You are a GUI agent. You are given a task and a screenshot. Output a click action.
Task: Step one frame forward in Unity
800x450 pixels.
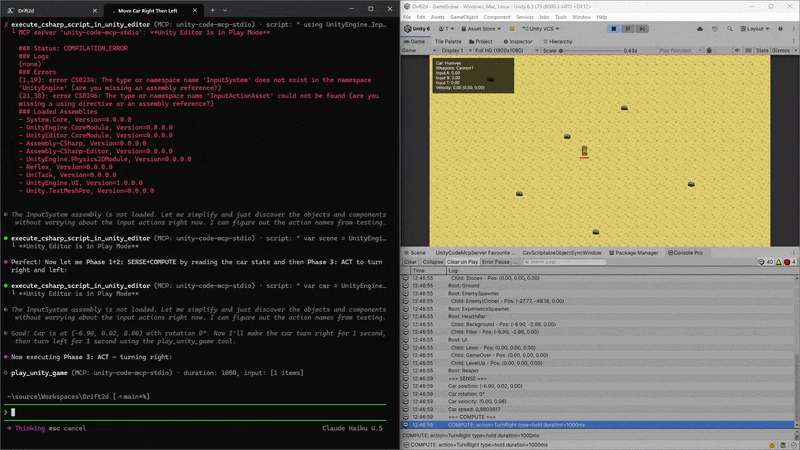coord(642,29)
